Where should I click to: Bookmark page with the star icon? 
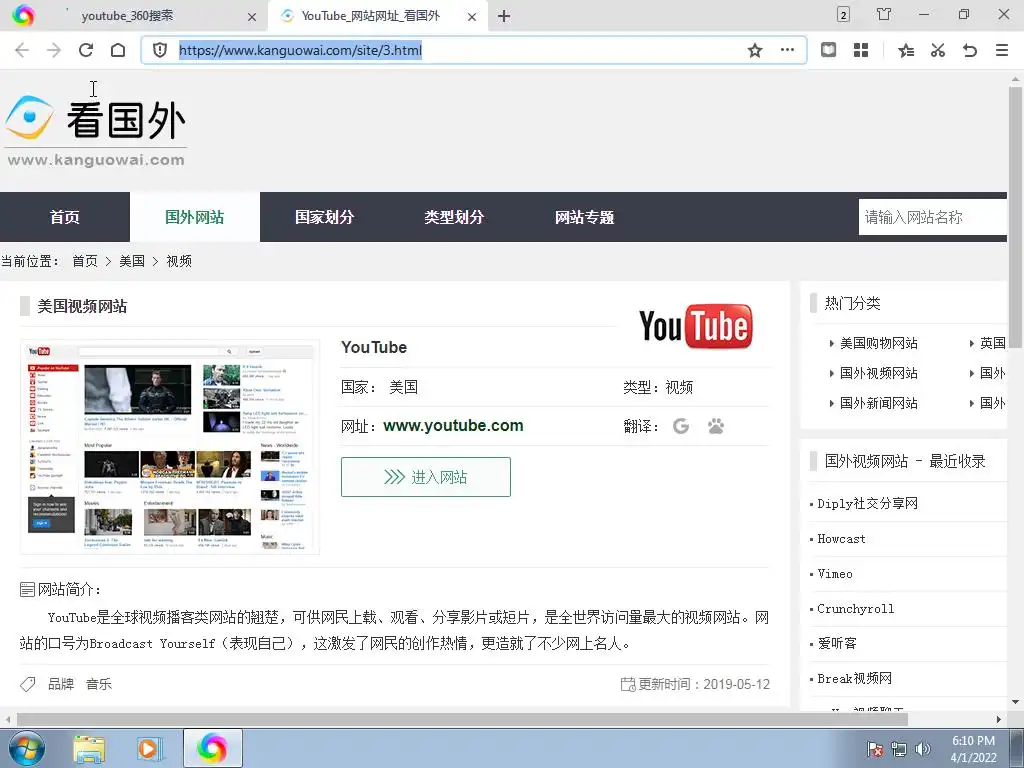tap(755, 50)
